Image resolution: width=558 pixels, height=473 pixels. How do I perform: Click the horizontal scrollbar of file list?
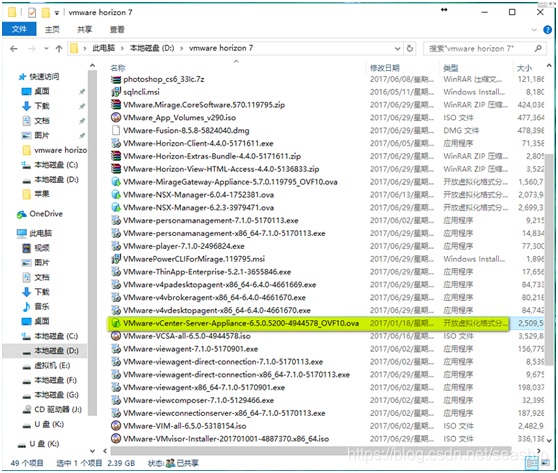311,451
